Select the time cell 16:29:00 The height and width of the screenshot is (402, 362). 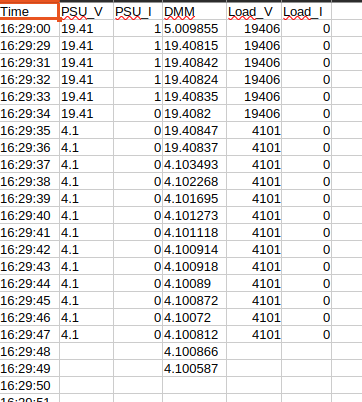point(30,29)
